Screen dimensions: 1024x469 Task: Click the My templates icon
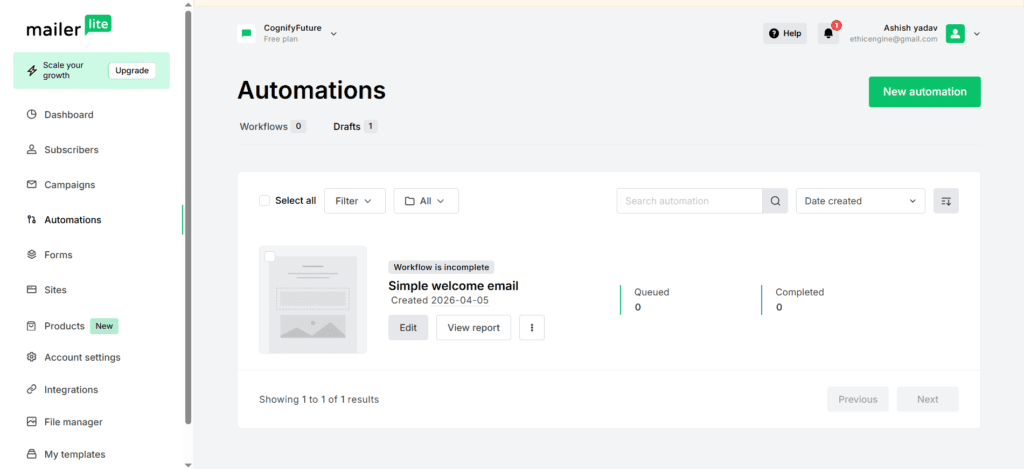pyautogui.click(x=31, y=454)
